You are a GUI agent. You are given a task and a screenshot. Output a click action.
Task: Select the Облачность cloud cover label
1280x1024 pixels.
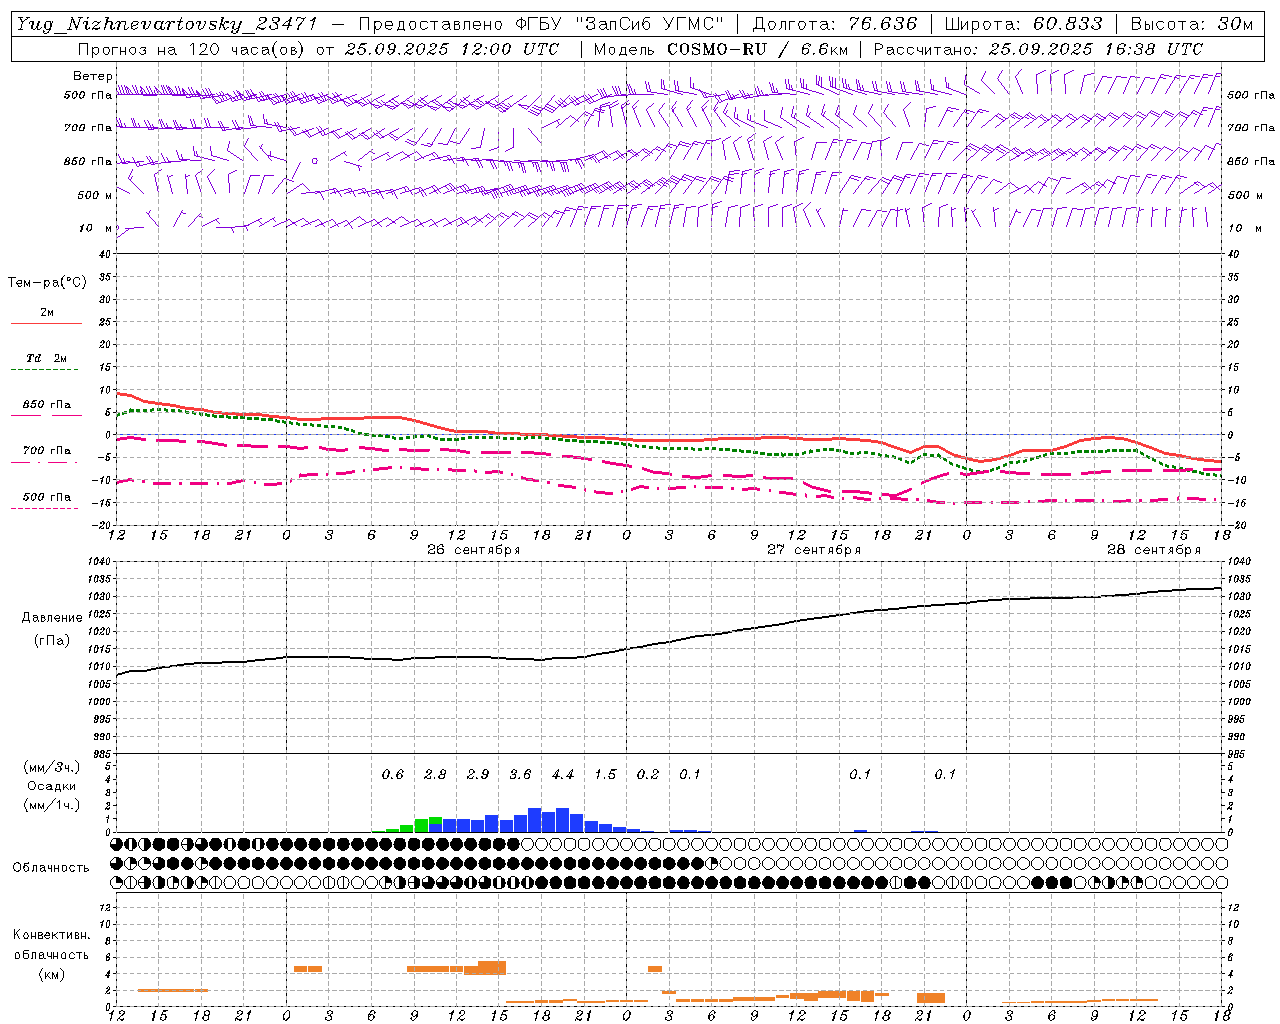pyautogui.click(x=51, y=868)
